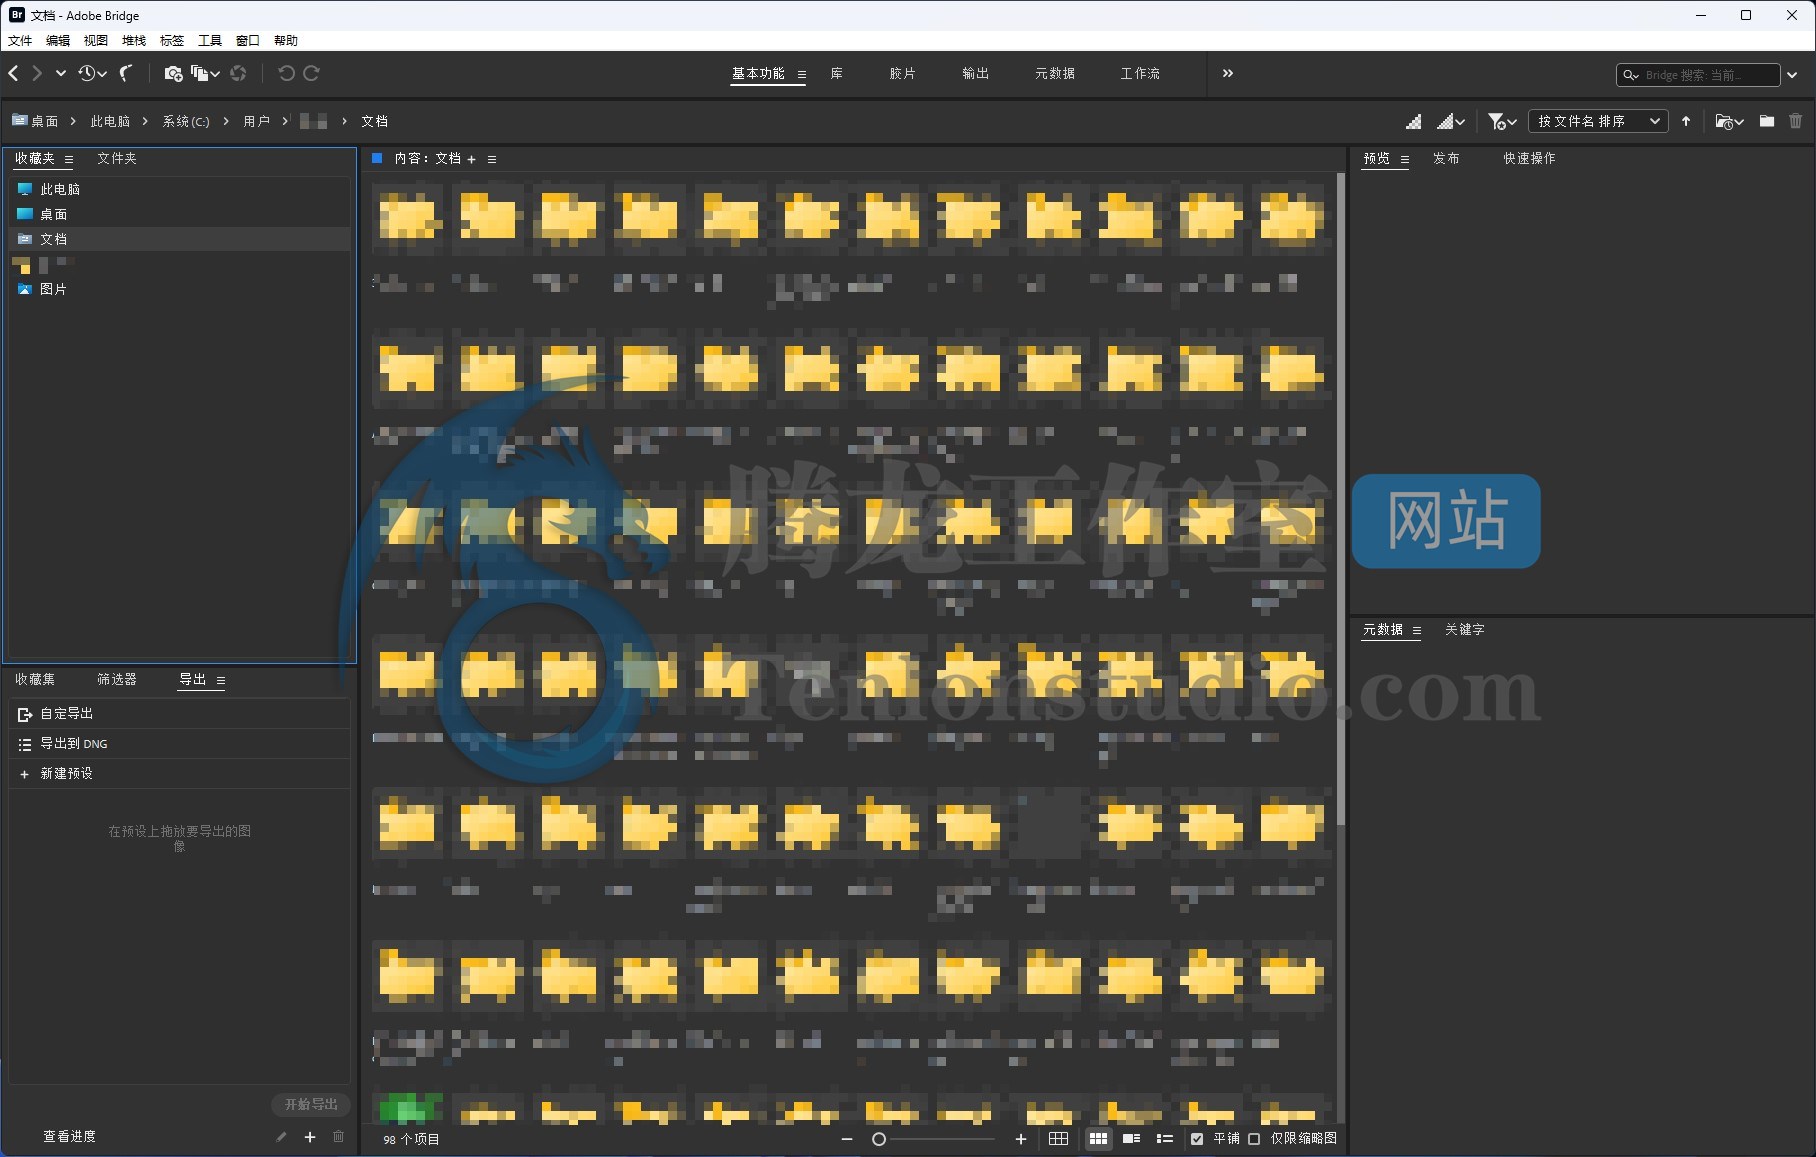Click 新建预设 to create a preset
The height and width of the screenshot is (1157, 1816).
coord(66,773)
